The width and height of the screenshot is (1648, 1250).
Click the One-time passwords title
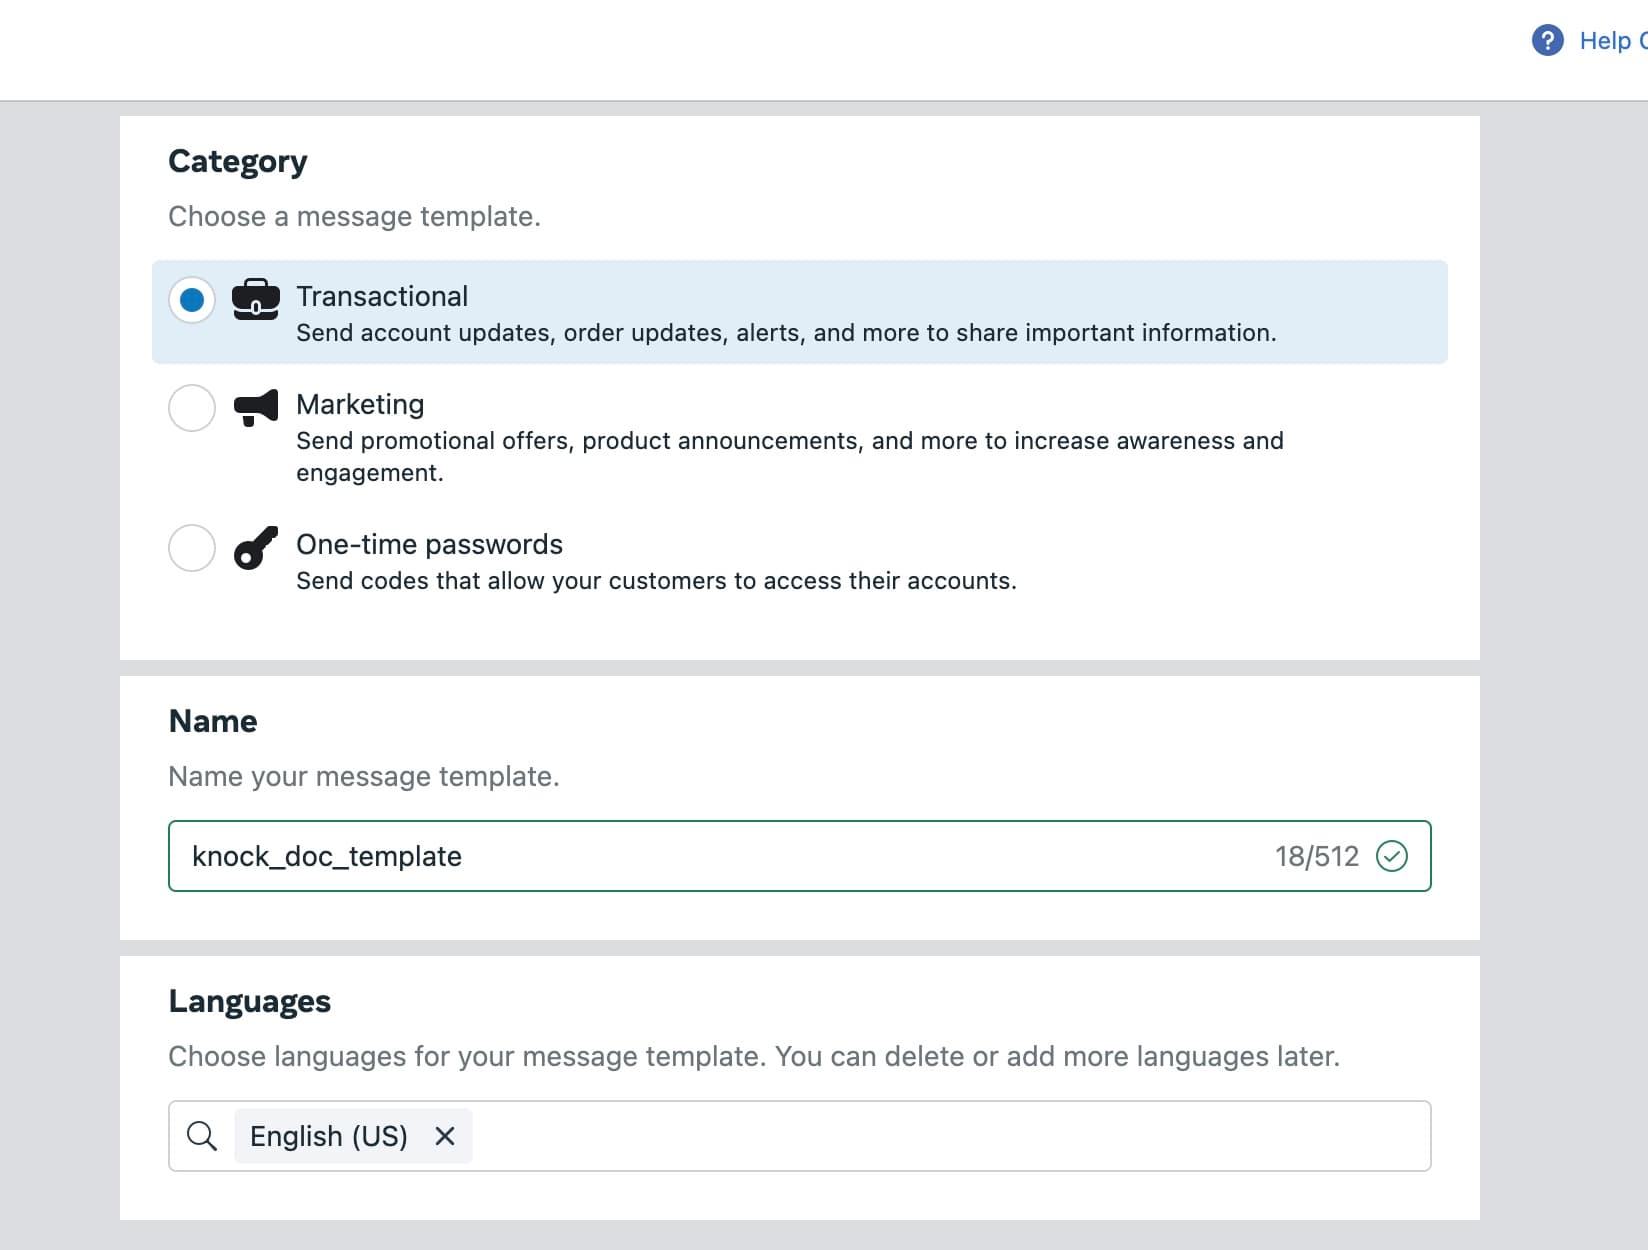[x=429, y=544]
